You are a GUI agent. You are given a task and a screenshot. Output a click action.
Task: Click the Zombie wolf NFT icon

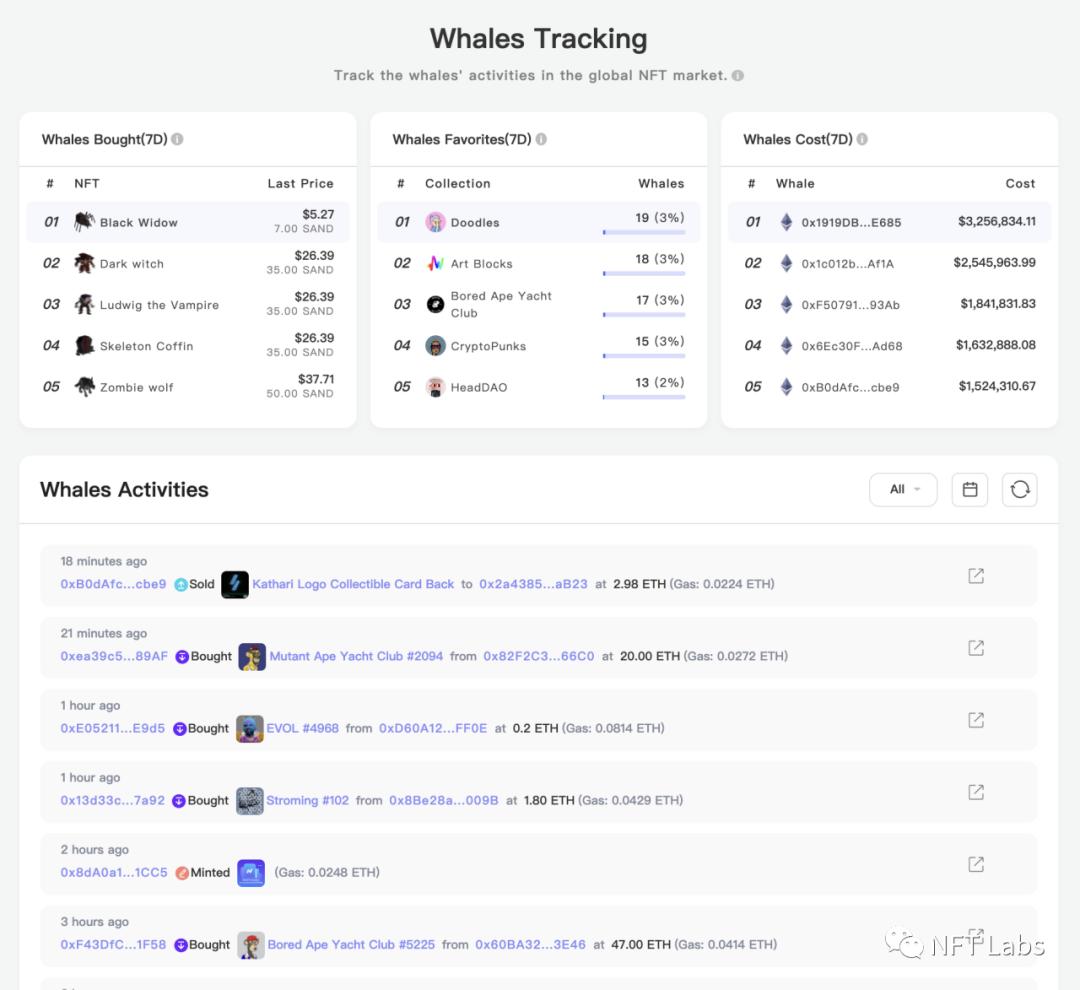tap(85, 386)
